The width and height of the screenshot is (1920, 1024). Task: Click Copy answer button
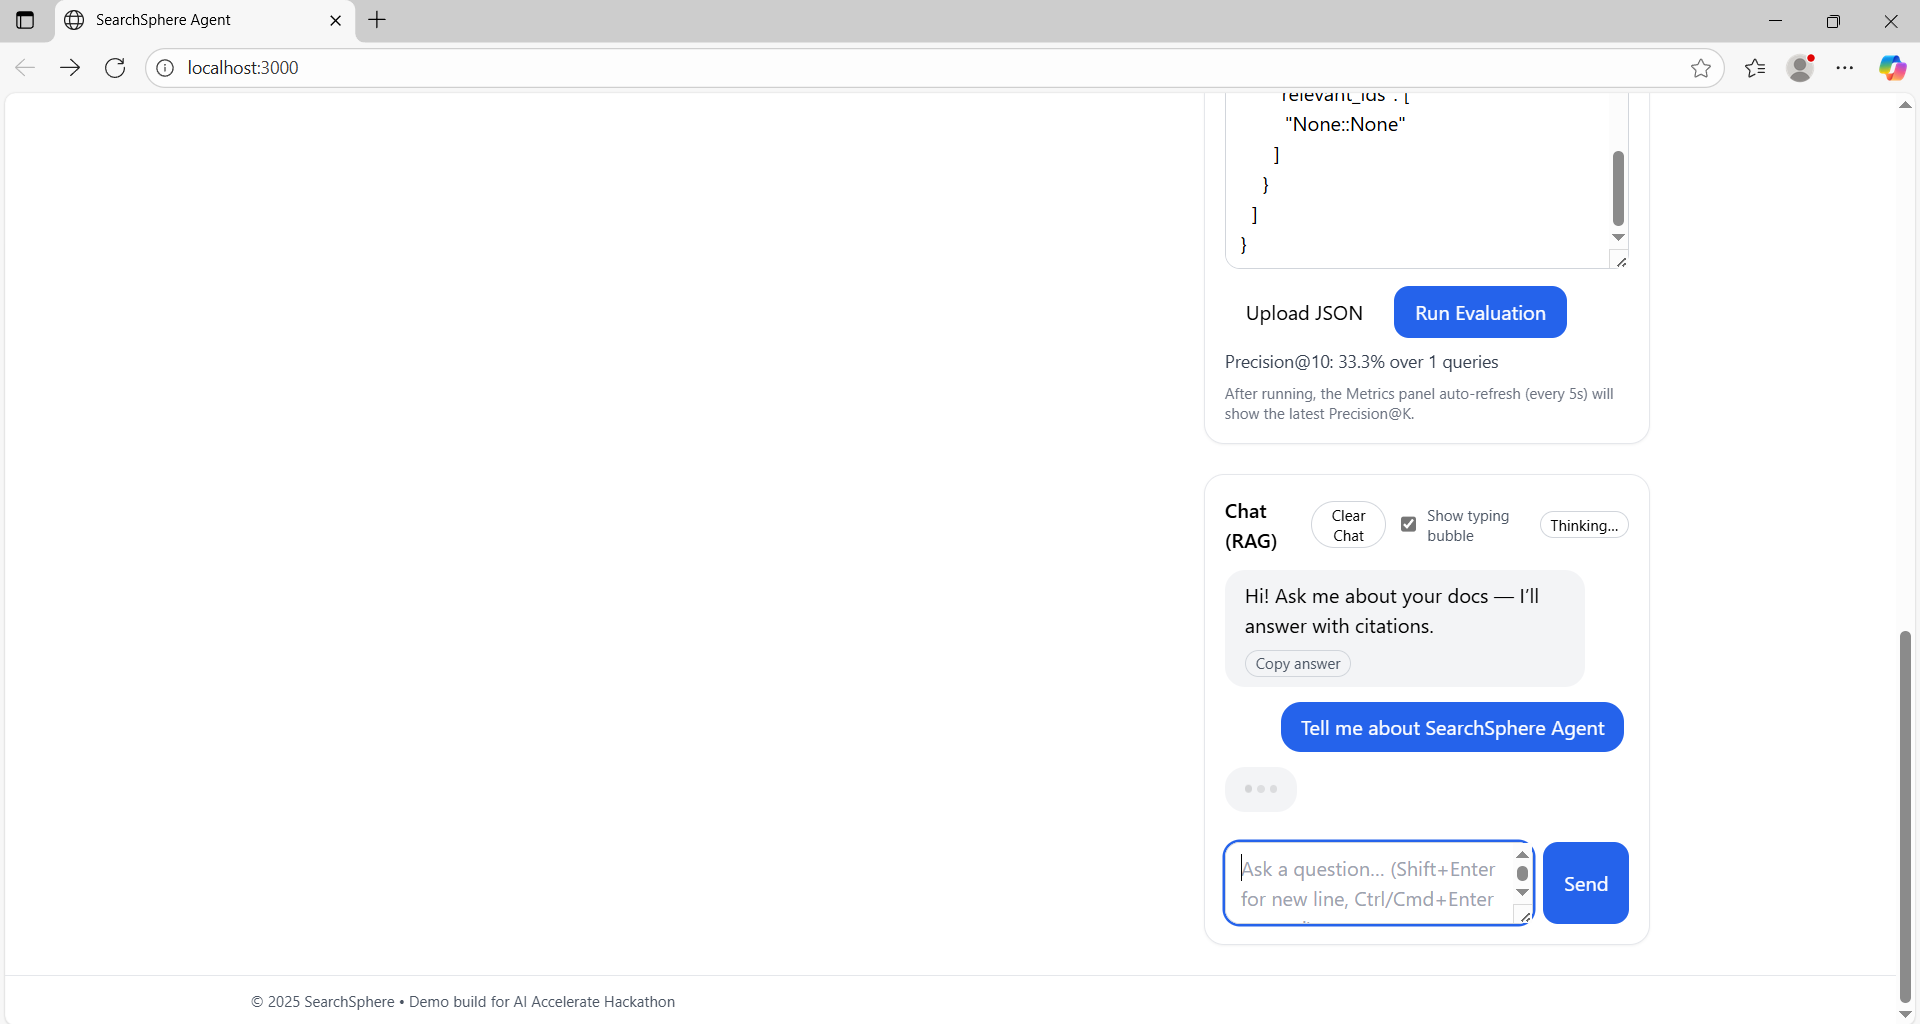pos(1298,664)
